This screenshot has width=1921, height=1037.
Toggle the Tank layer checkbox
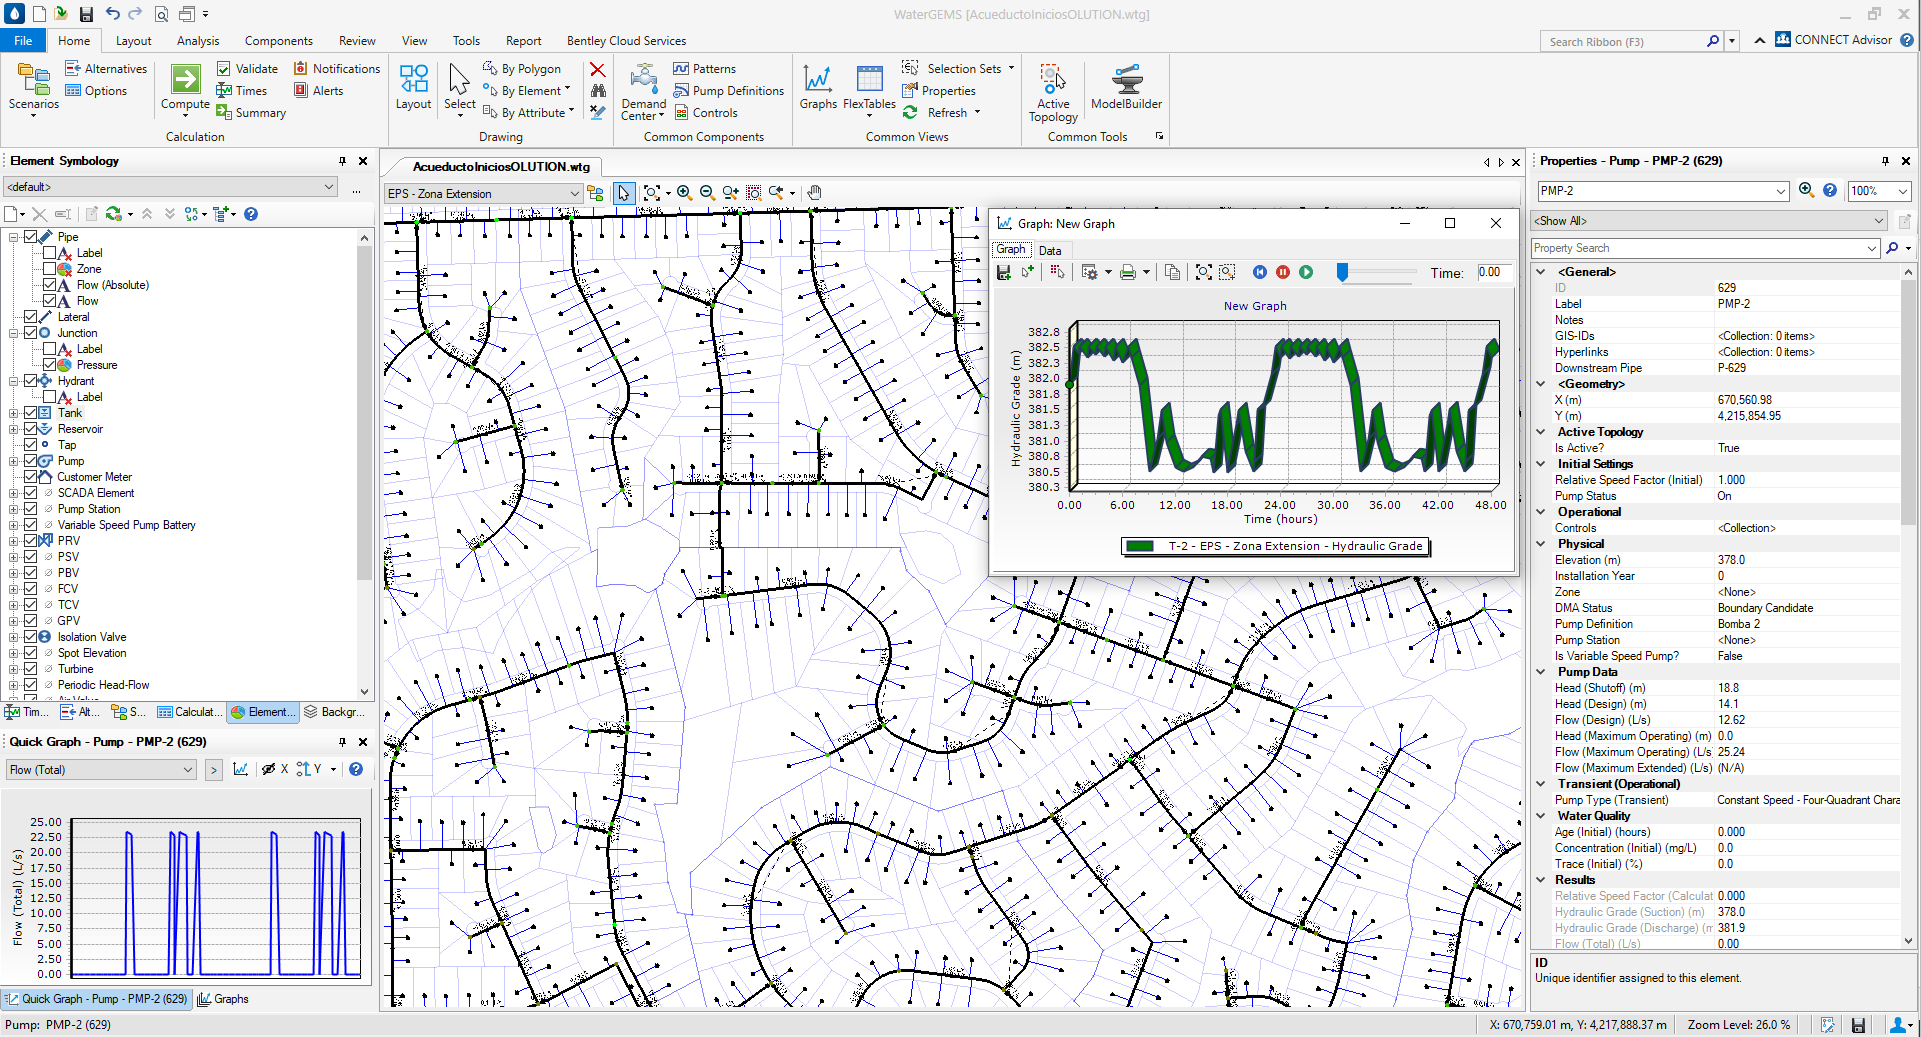[x=31, y=413]
